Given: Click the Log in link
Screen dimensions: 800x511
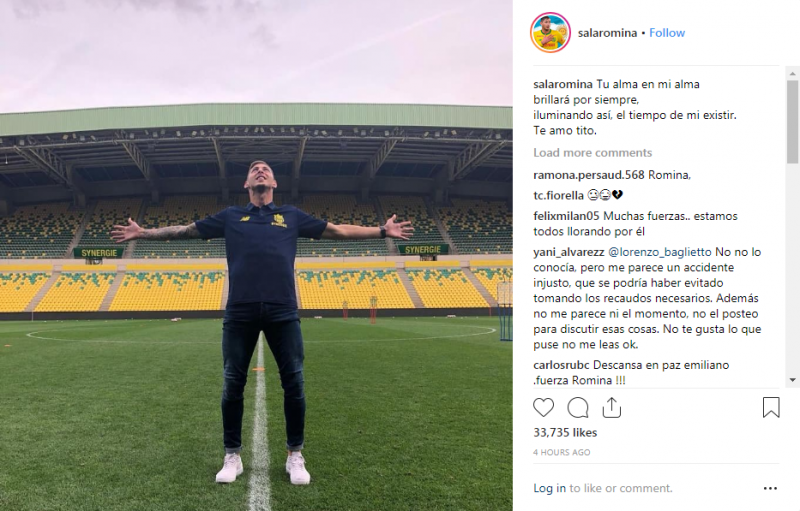Looking at the screenshot, I should point(549,488).
